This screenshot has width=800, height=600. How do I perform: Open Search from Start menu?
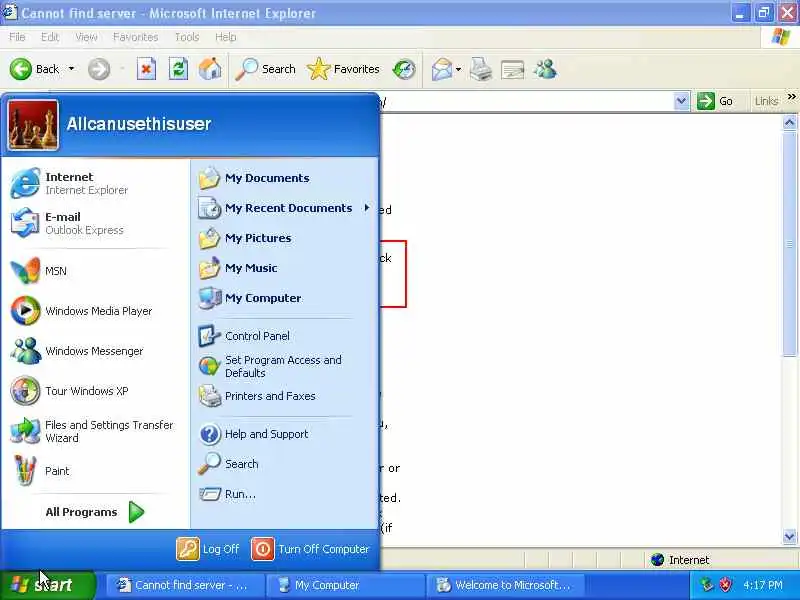click(285, 464)
